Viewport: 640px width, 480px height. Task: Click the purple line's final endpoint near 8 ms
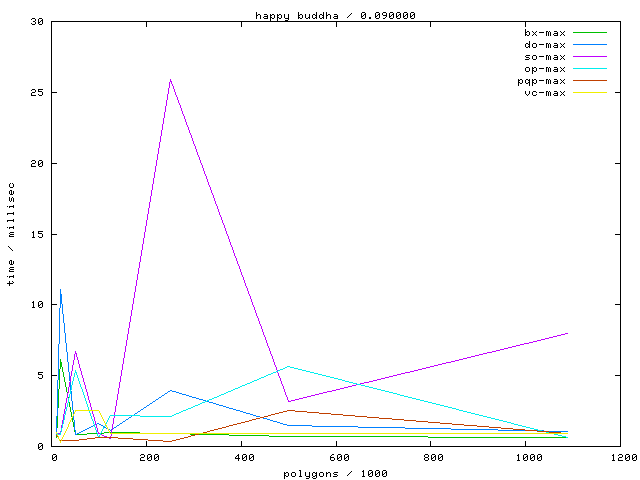[x=567, y=333]
